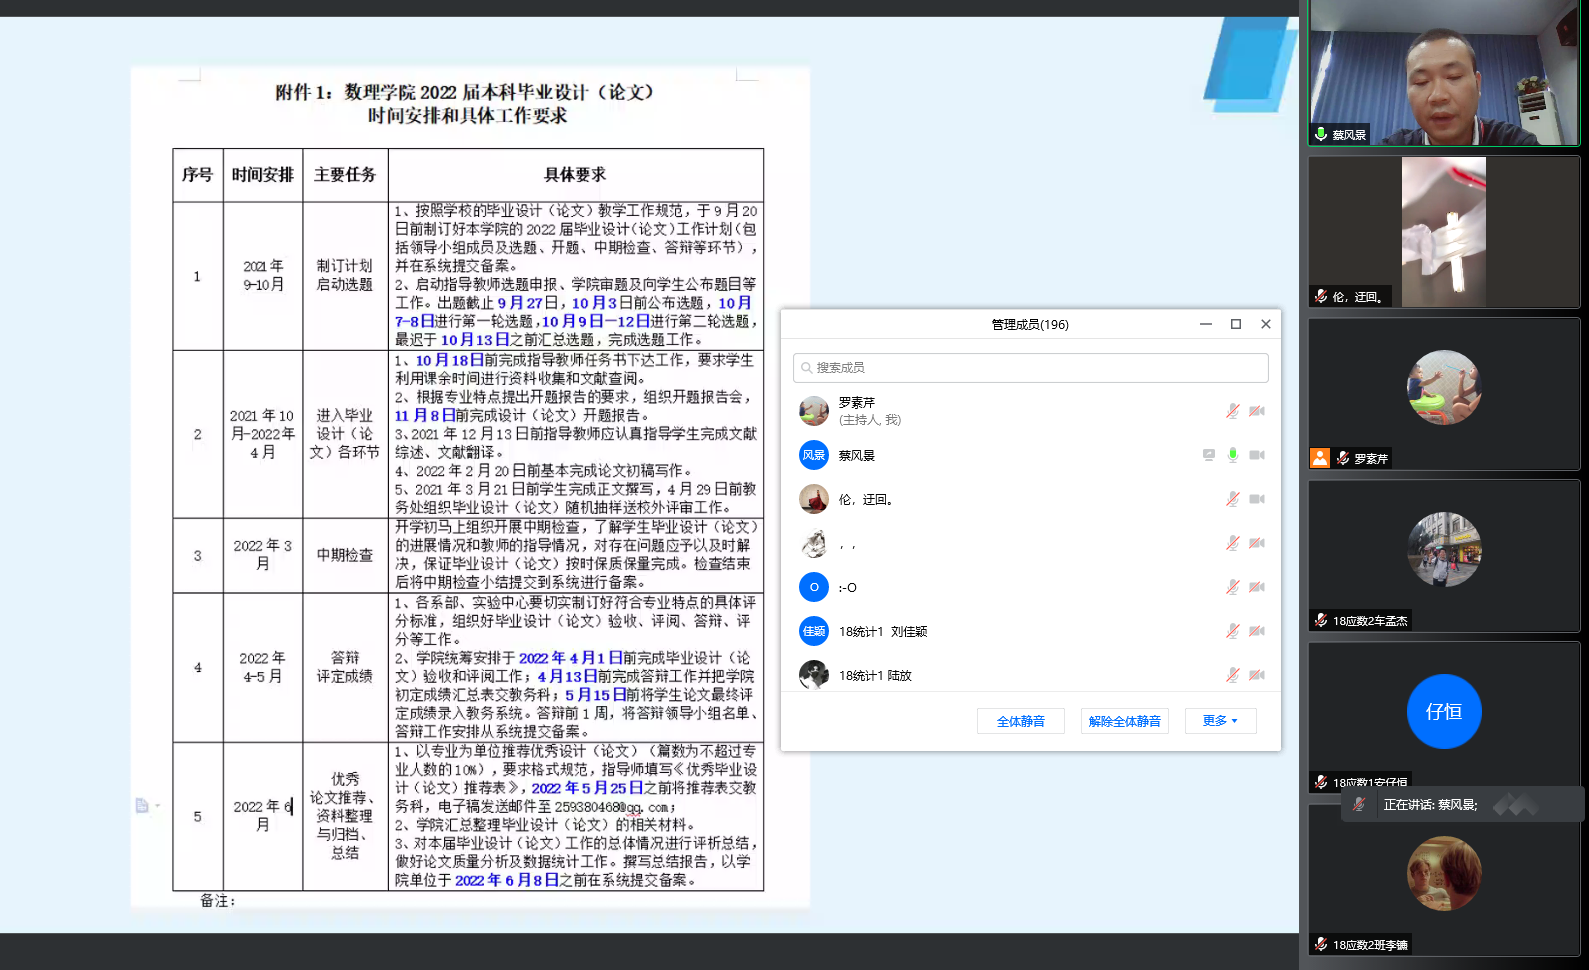Click muted mic icon on 18应数2车孟杰 tile
This screenshot has width=1589, height=970.
1321,620
